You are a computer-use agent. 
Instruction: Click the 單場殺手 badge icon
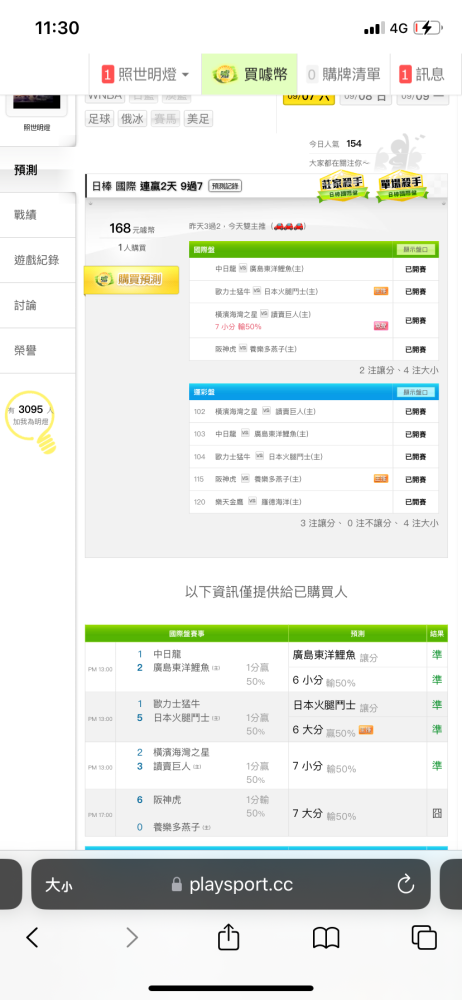pyautogui.click(x=403, y=187)
